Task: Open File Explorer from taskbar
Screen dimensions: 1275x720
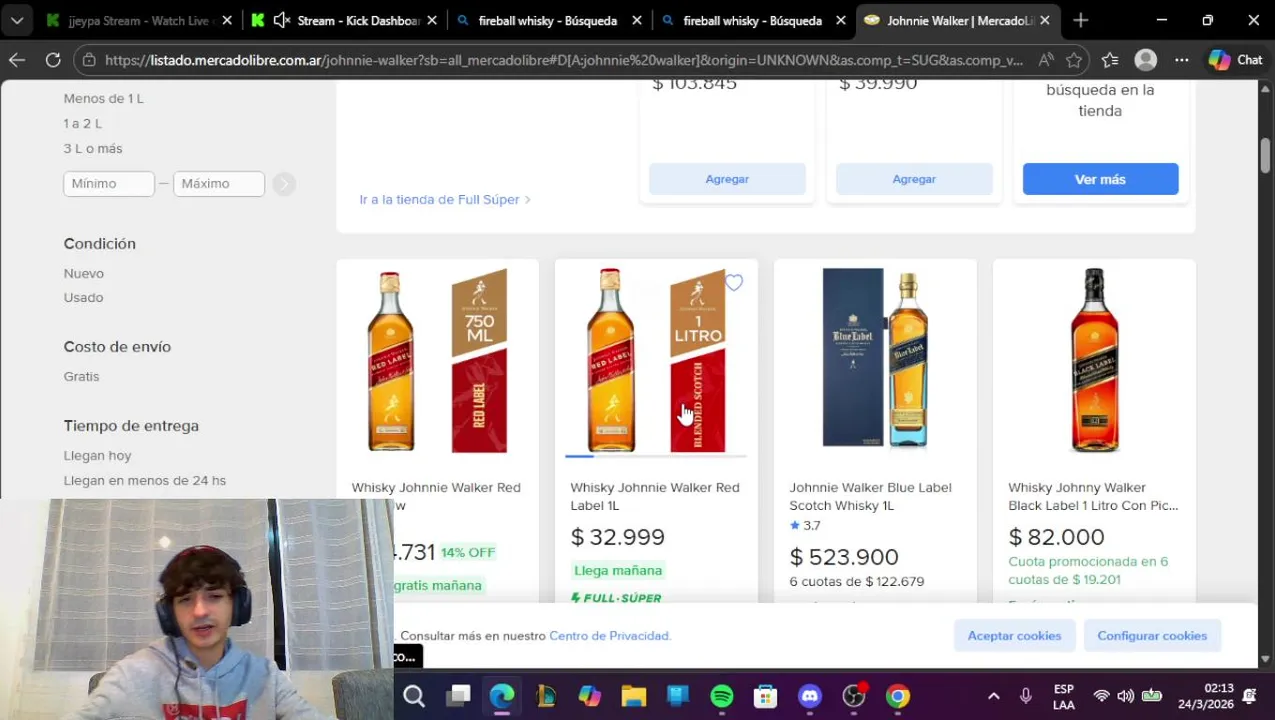Action: 634,696
